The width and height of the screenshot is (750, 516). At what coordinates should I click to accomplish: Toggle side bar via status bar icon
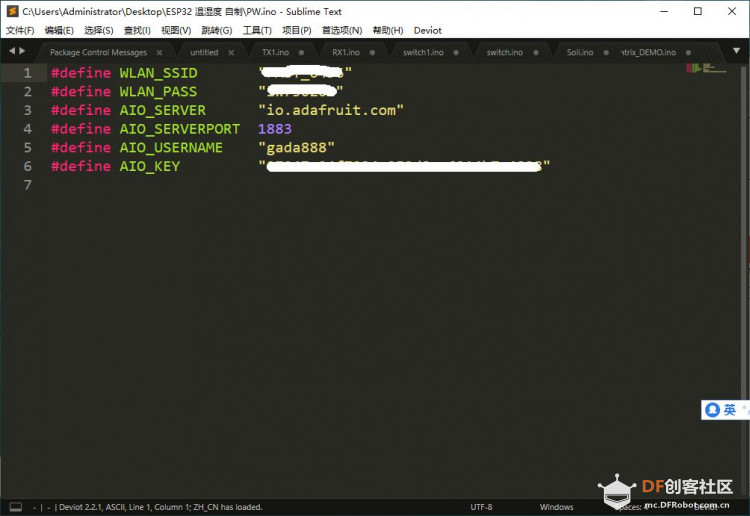tap(16, 507)
